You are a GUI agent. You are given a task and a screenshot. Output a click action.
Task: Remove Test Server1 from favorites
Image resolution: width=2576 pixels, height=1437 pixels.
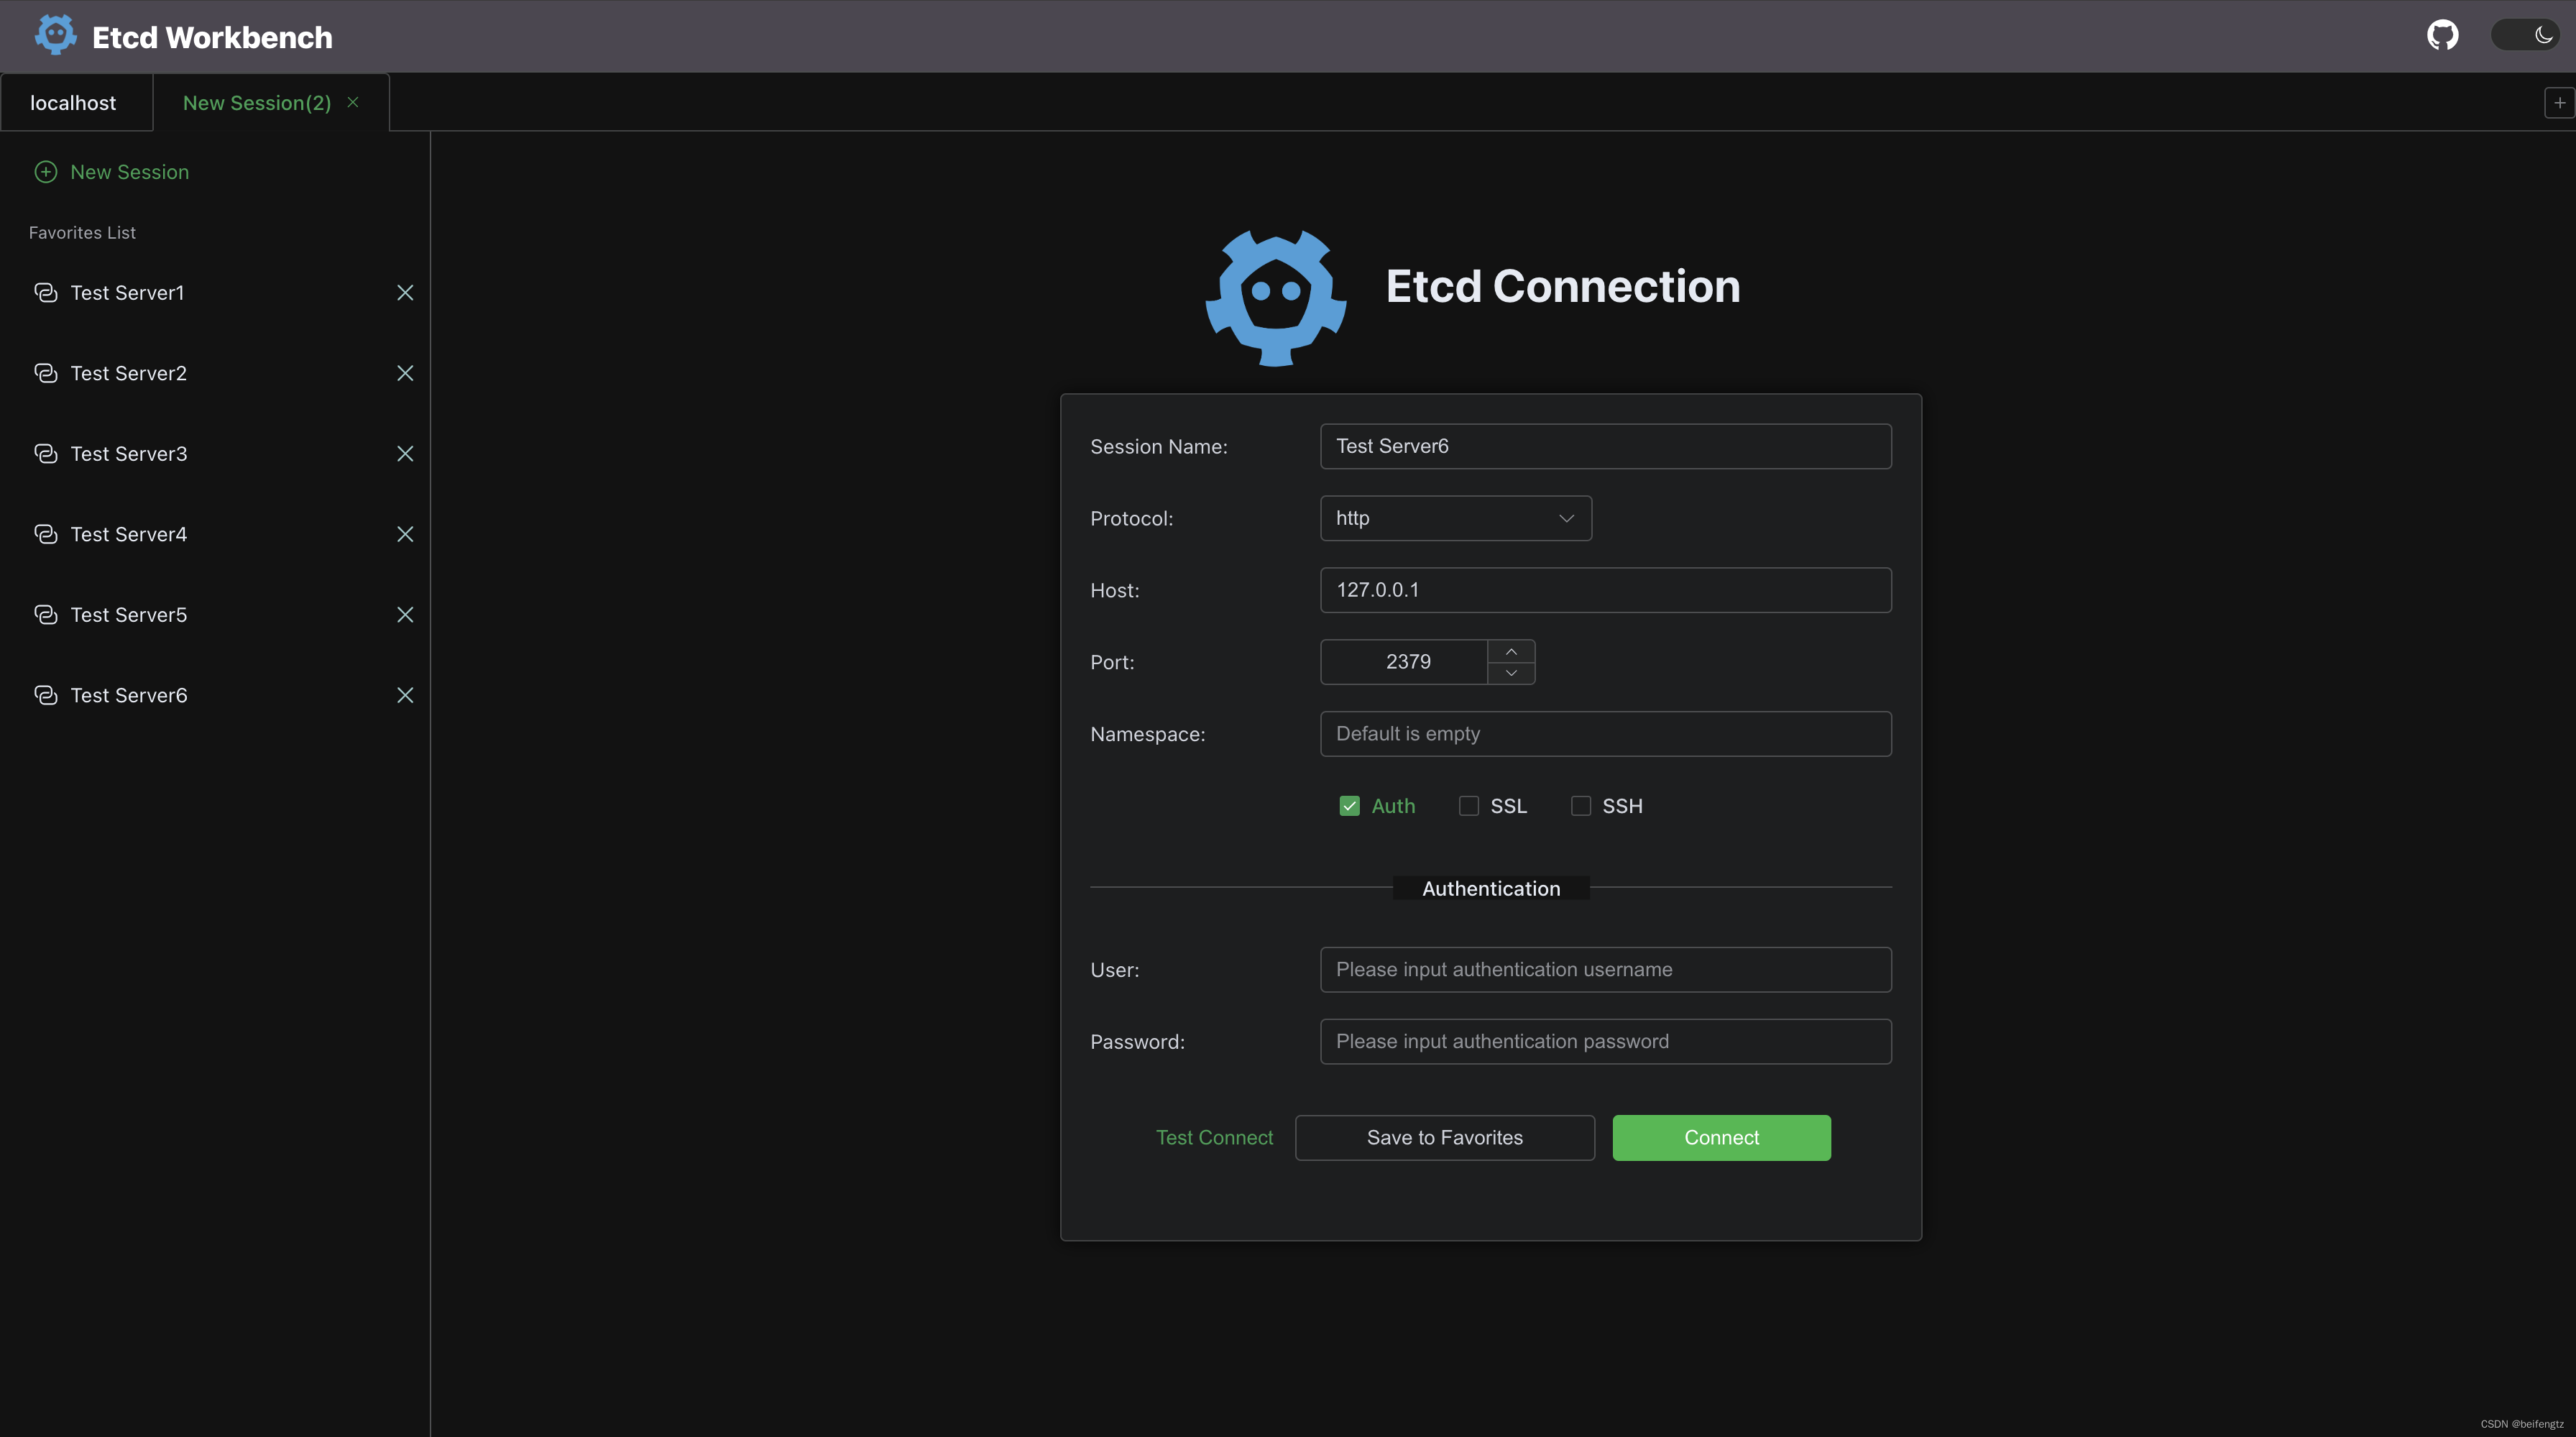pos(405,292)
